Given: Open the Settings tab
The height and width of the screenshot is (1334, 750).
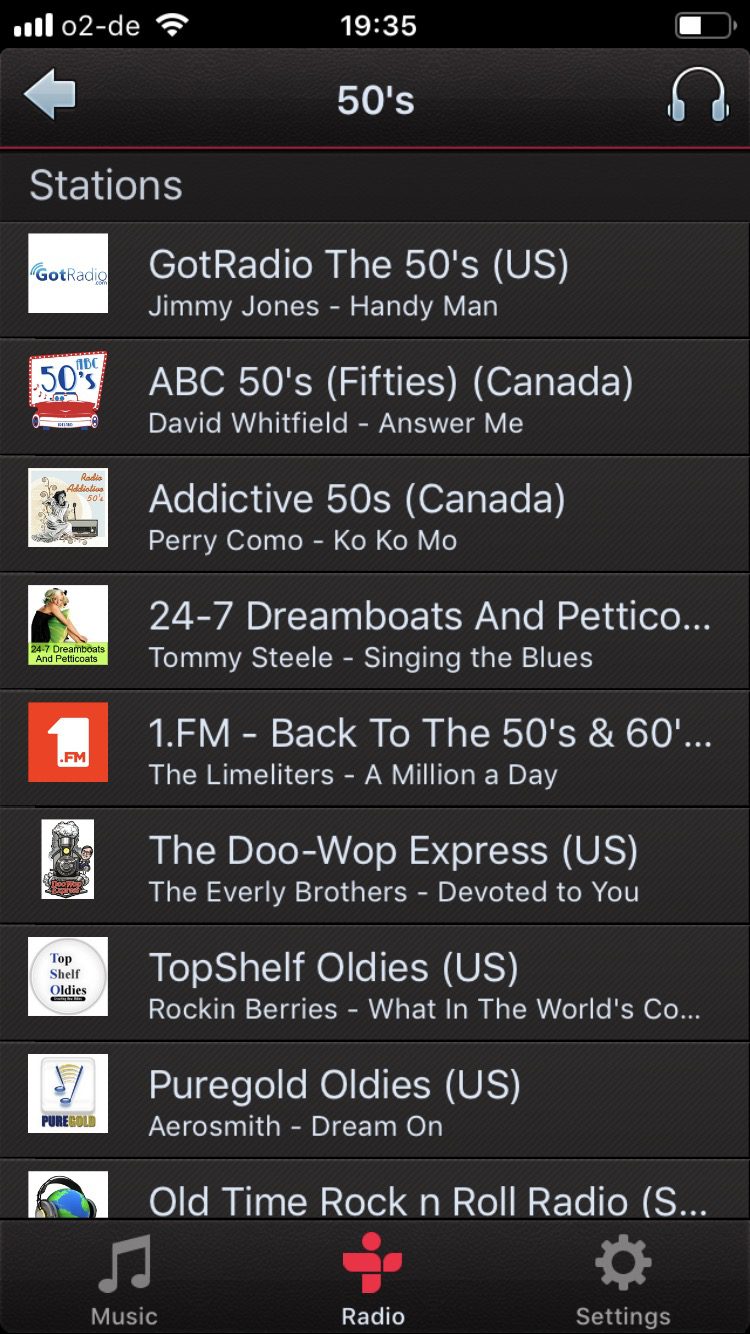Looking at the screenshot, I should click(623, 1277).
